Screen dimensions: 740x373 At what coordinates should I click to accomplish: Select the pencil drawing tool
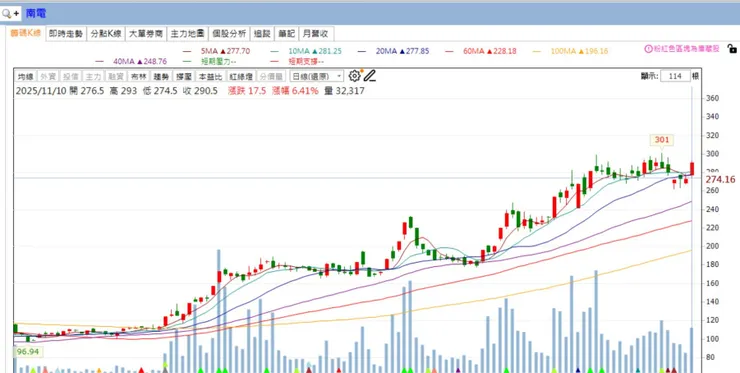tap(370, 76)
